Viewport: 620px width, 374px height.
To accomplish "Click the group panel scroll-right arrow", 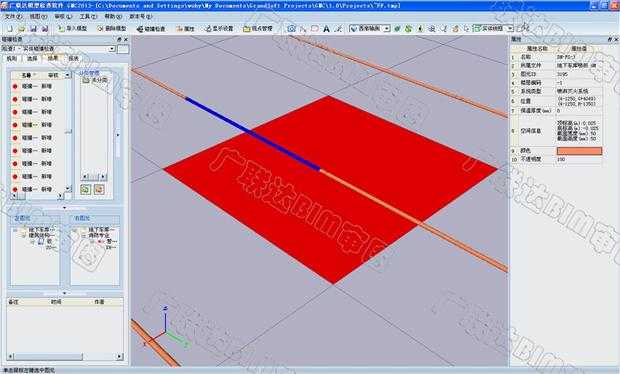I will [103, 176].
